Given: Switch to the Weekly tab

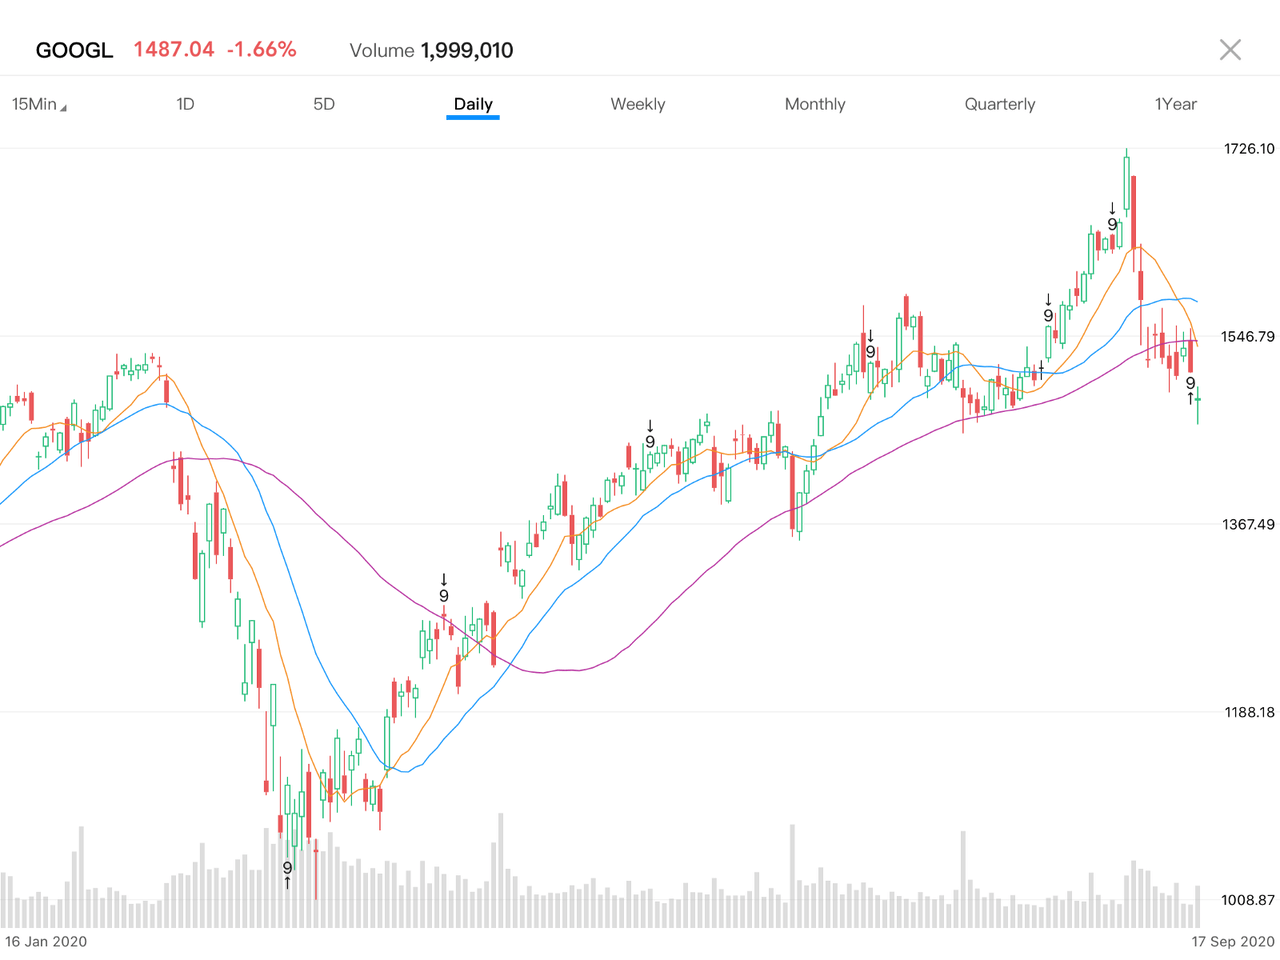Looking at the screenshot, I should tap(637, 103).
